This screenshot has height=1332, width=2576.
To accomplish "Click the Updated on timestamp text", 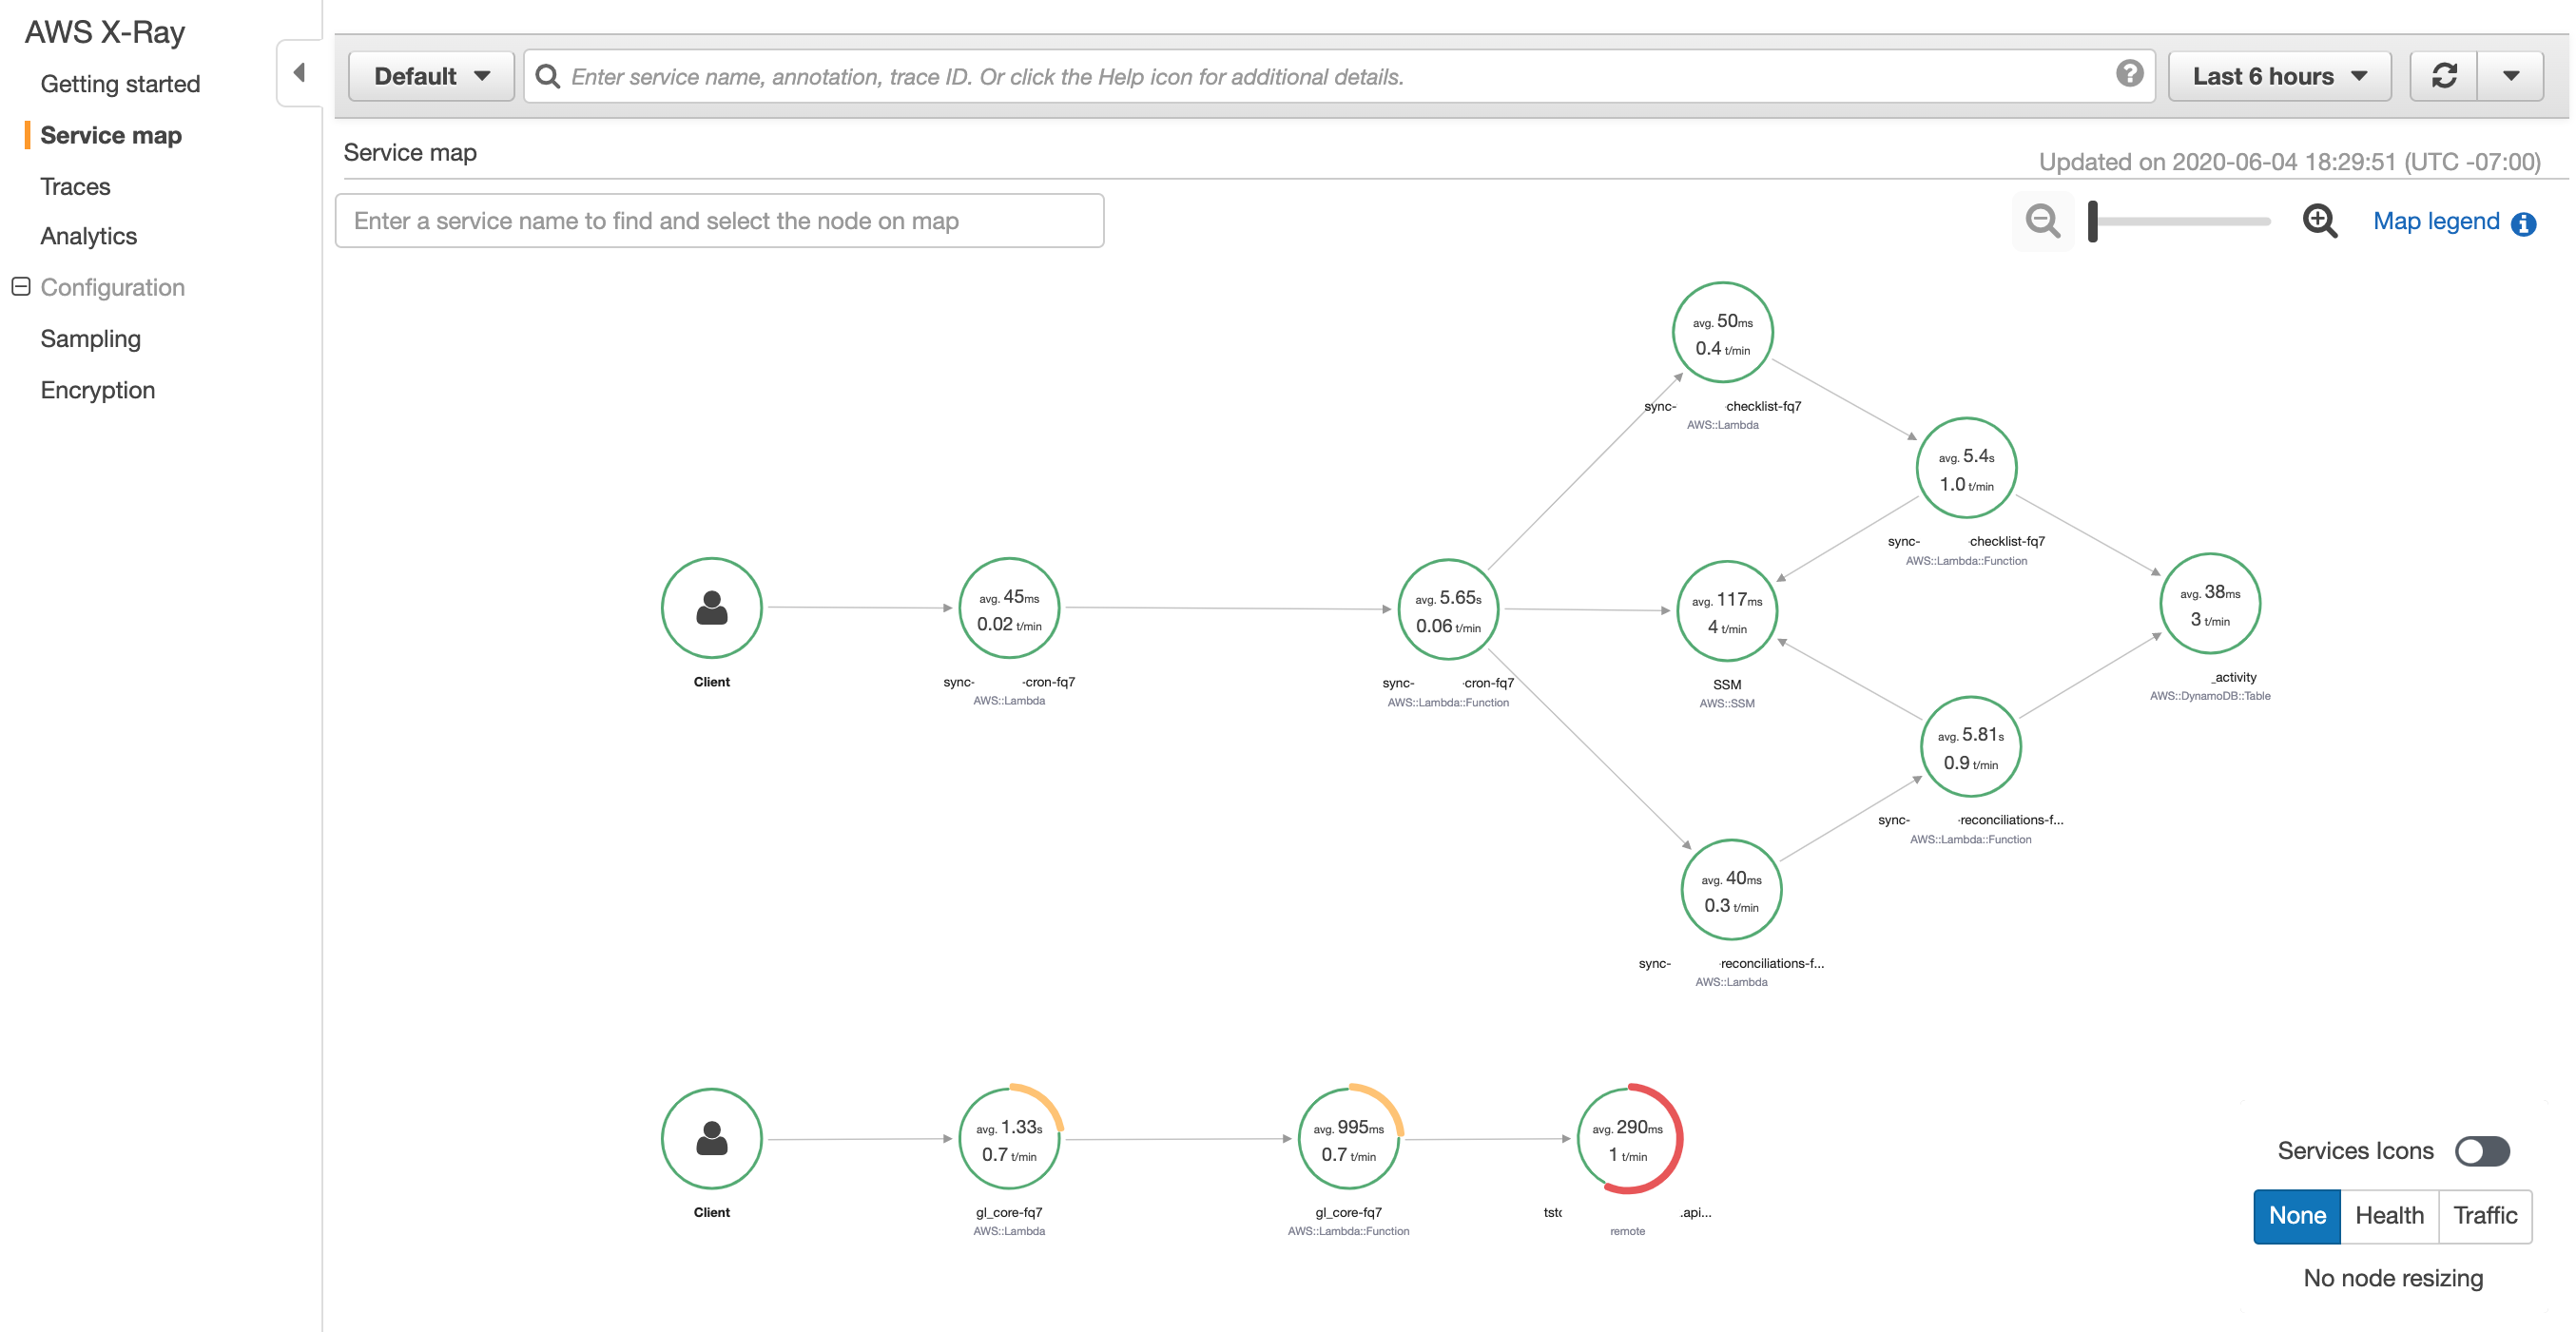I will (2289, 162).
